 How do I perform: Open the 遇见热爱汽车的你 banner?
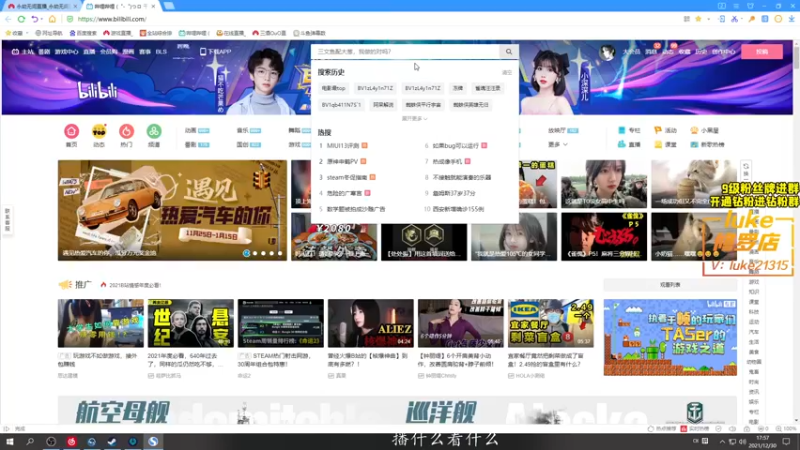(172, 210)
